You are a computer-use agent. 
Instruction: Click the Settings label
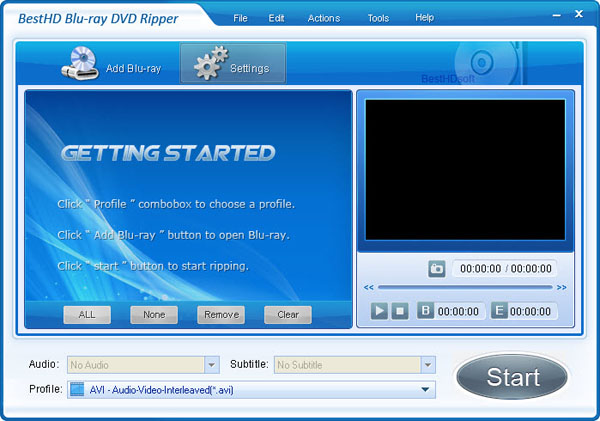point(249,69)
